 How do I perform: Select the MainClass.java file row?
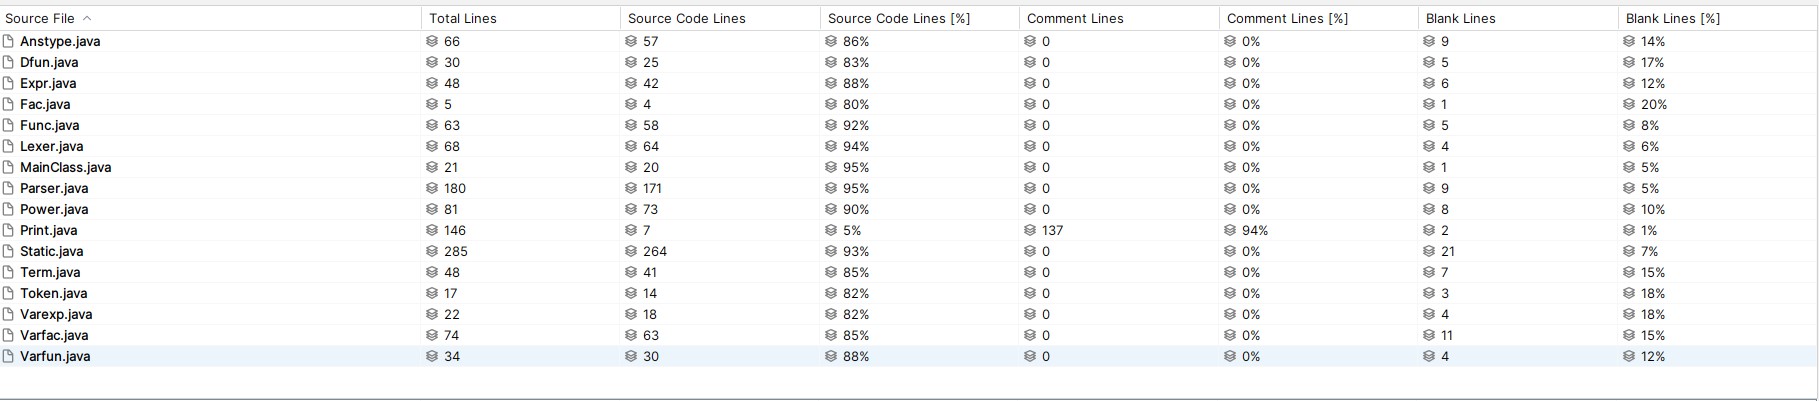click(908, 167)
